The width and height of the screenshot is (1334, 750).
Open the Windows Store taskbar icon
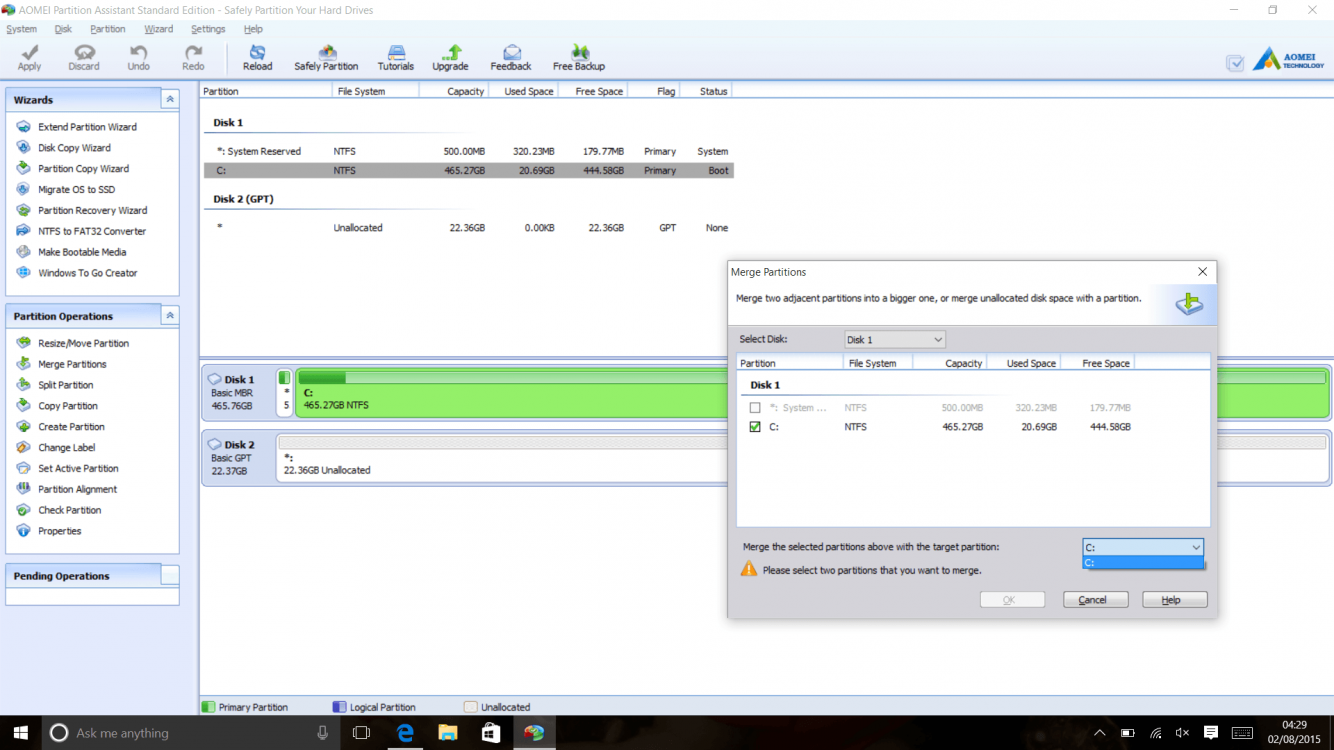pos(491,733)
